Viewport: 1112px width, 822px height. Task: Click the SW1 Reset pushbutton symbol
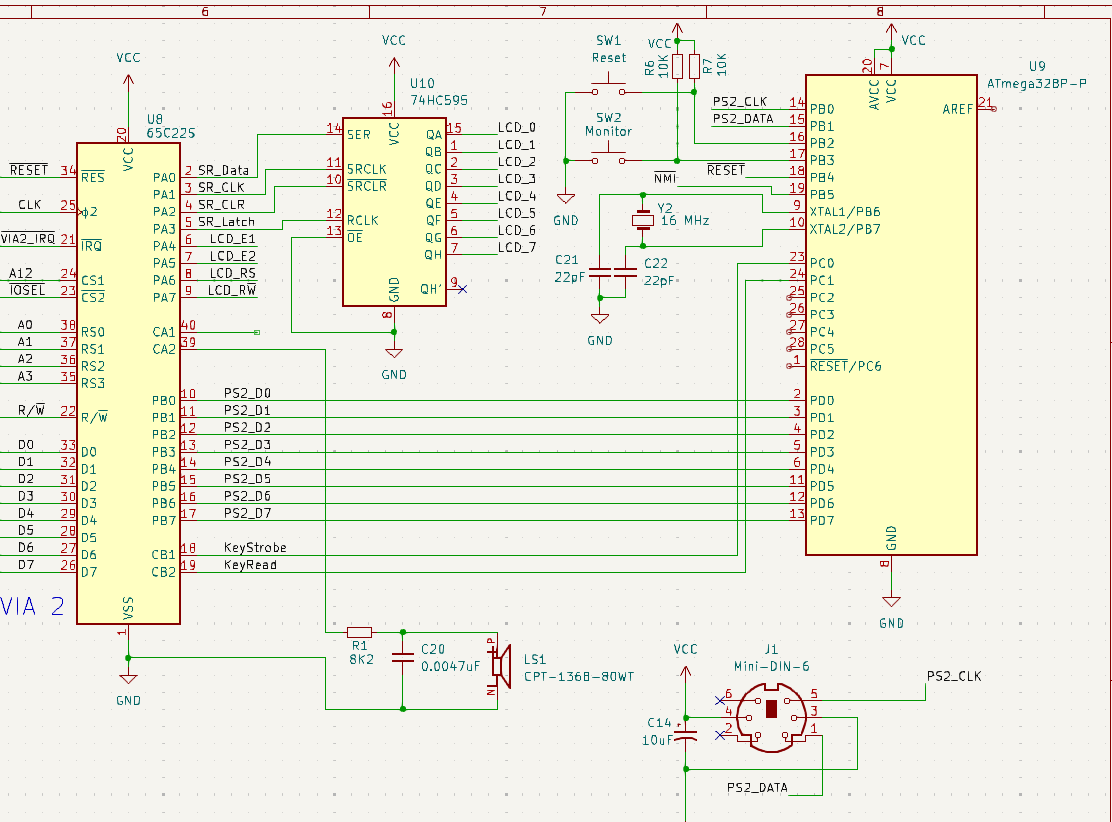coord(608,89)
